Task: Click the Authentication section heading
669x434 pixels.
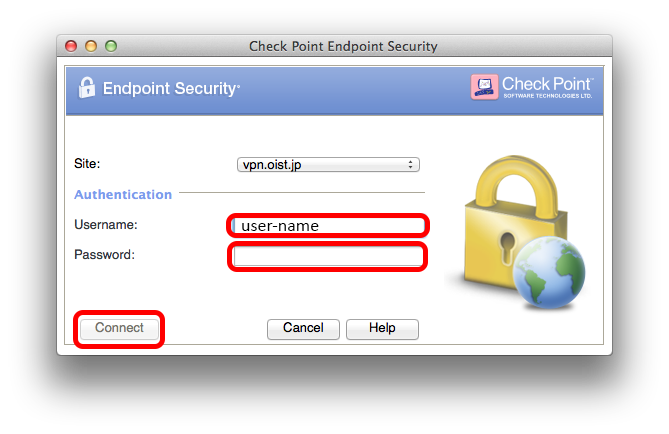Action: (123, 195)
